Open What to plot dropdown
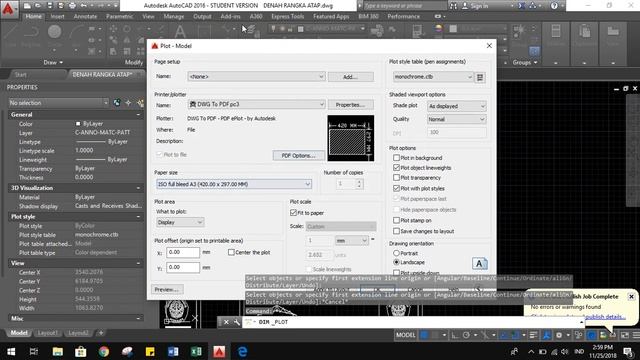The image size is (640, 360). pos(180,222)
